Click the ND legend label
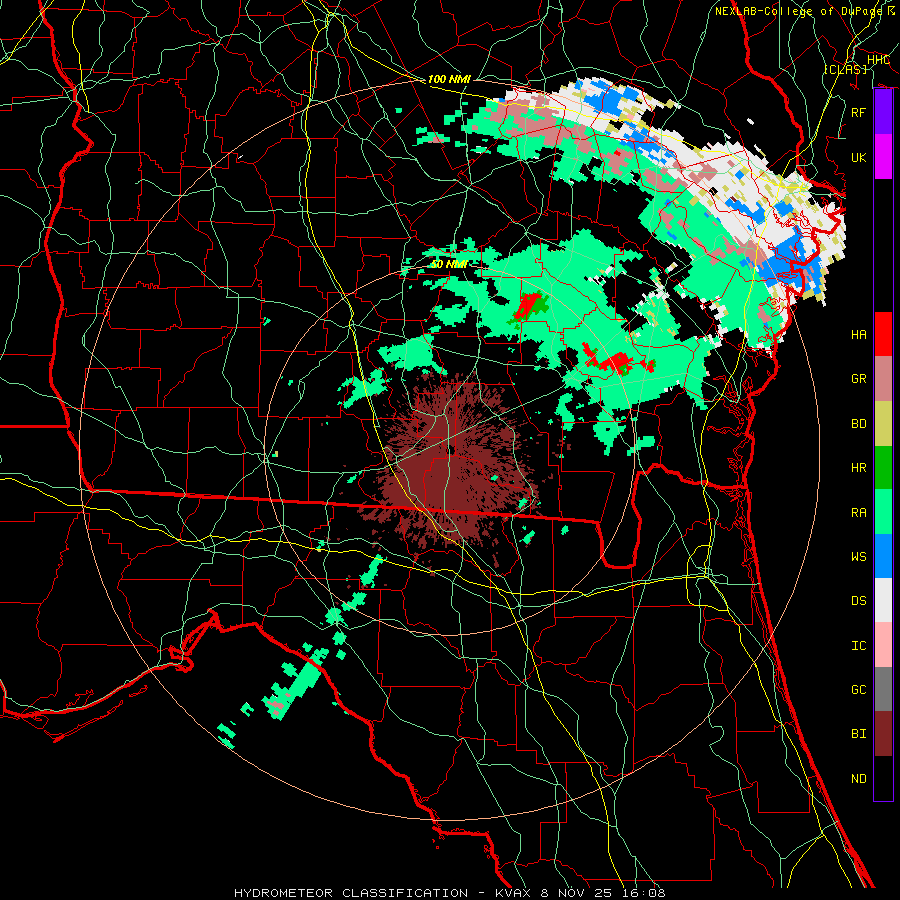The width and height of the screenshot is (900, 900). pos(858,778)
